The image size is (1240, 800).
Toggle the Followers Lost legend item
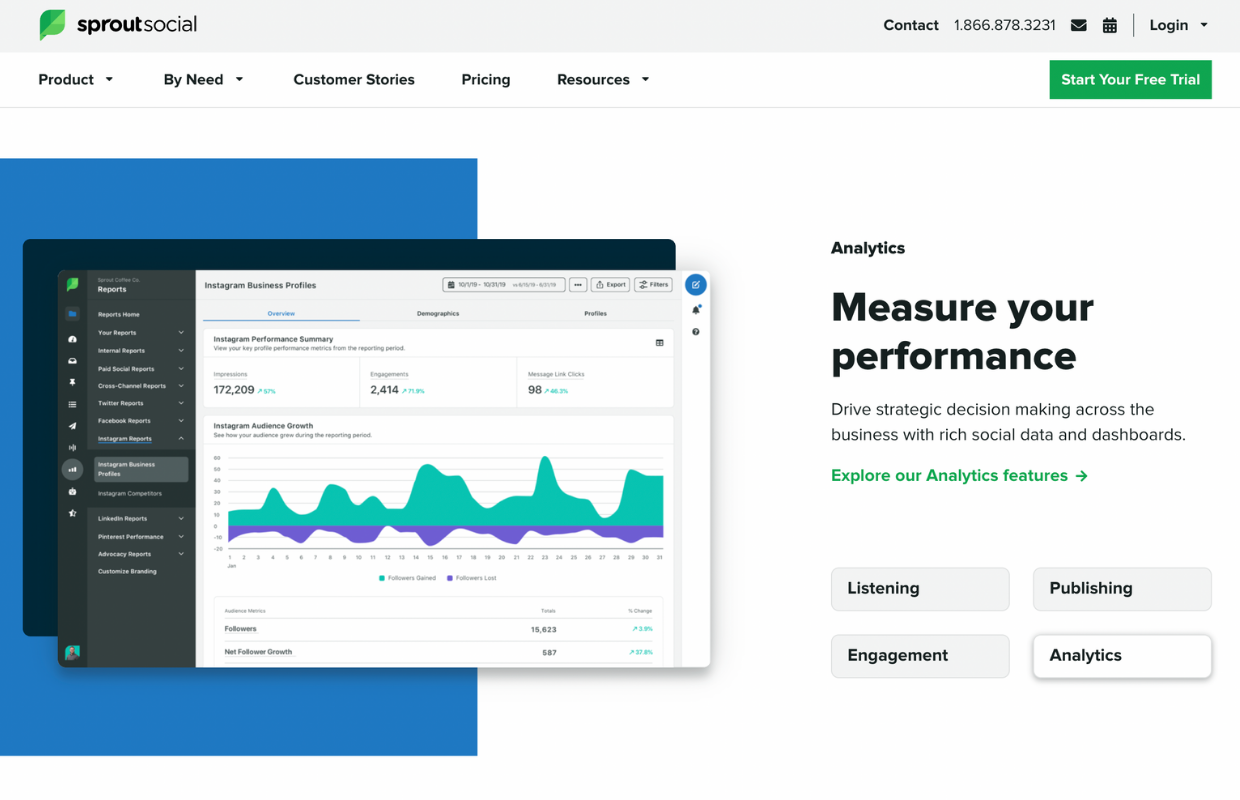(472, 578)
